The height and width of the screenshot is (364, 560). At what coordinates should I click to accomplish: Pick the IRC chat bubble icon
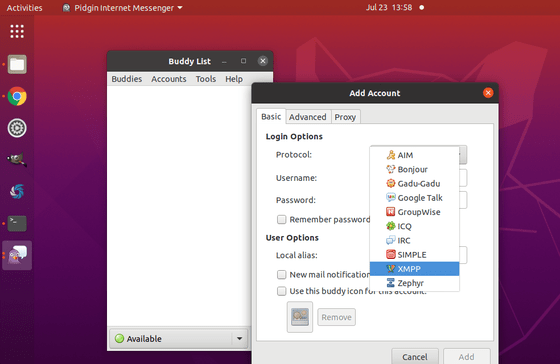(x=391, y=240)
